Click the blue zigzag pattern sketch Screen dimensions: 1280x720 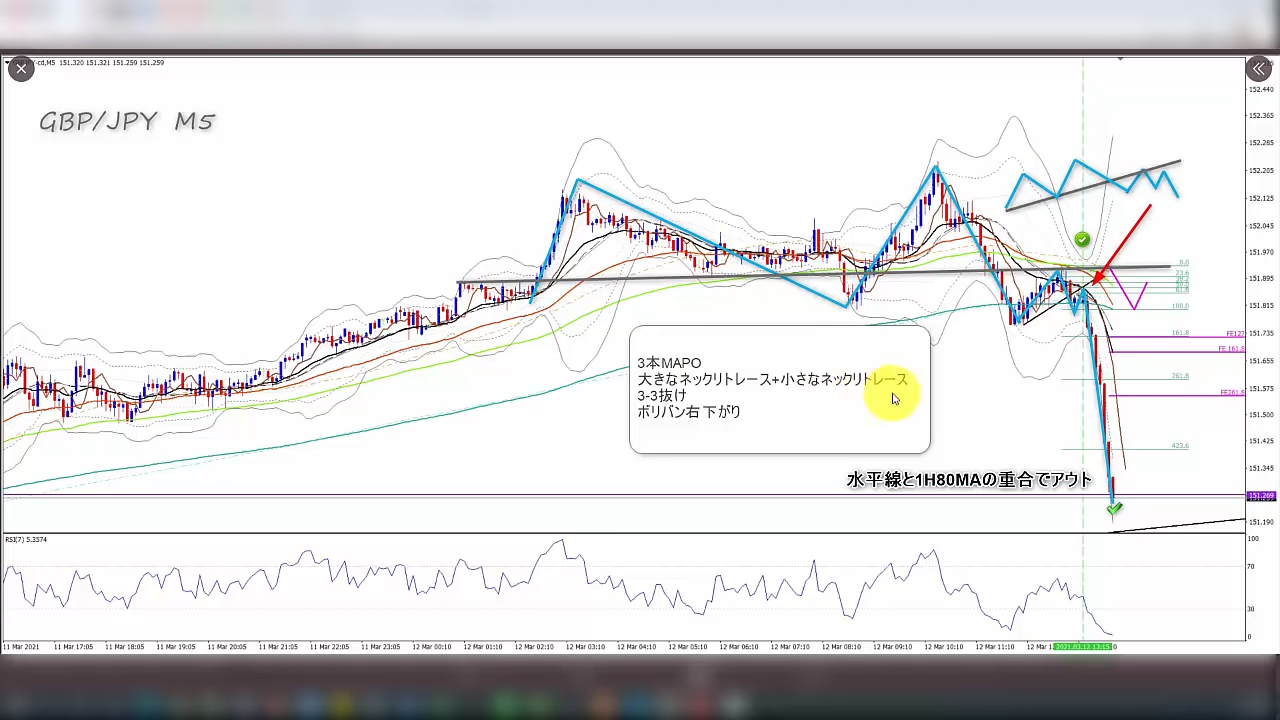click(1097, 178)
